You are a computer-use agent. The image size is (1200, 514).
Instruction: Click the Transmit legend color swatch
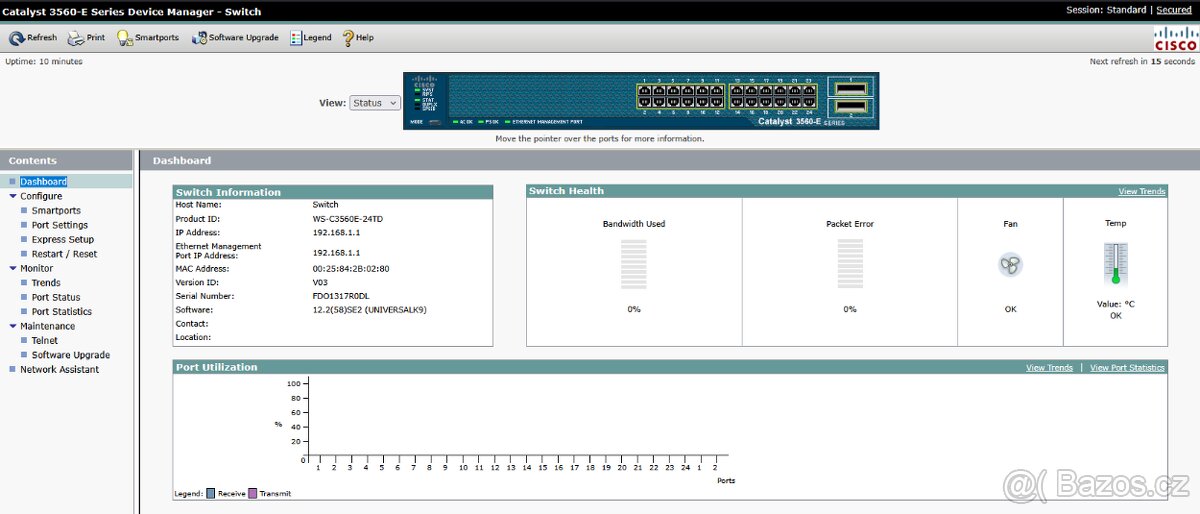(x=252, y=493)
